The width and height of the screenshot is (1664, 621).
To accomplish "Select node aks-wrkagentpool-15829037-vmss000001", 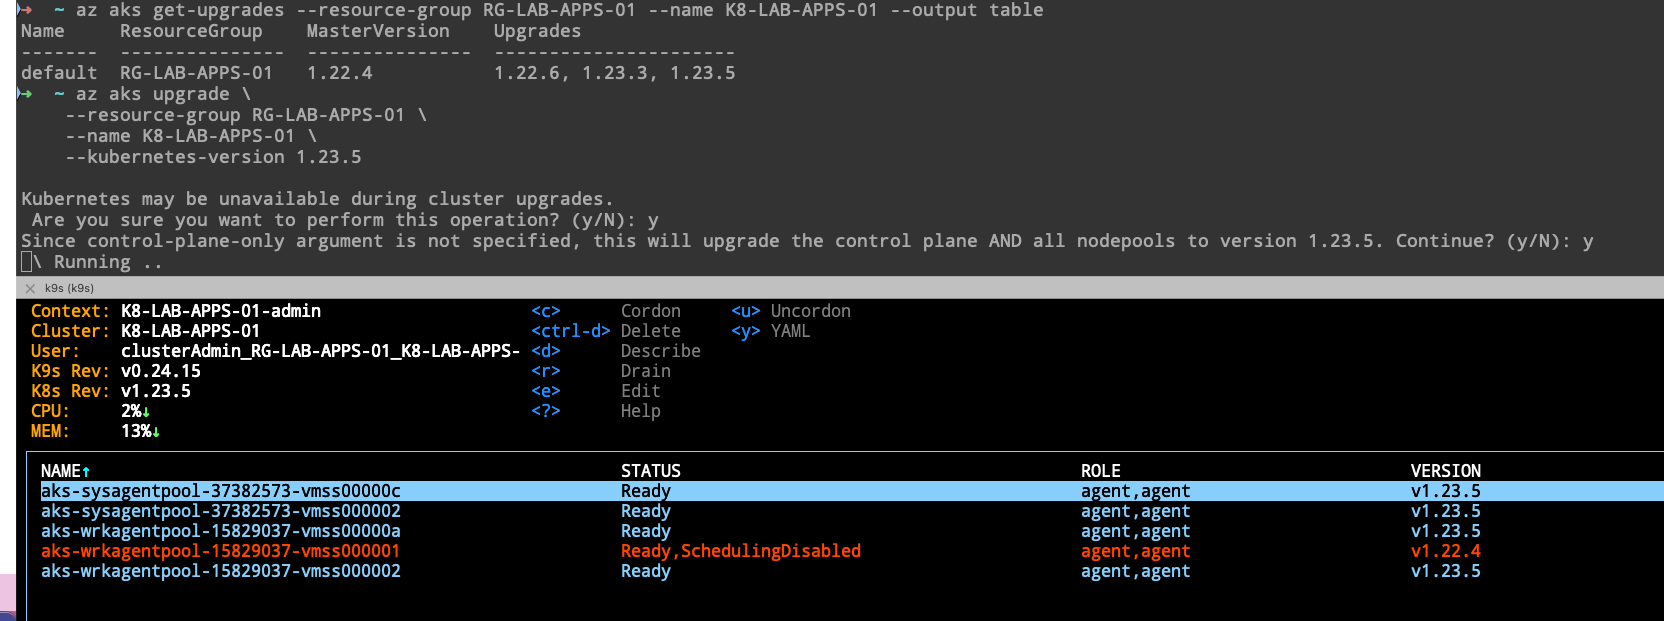I will point(851,551).
